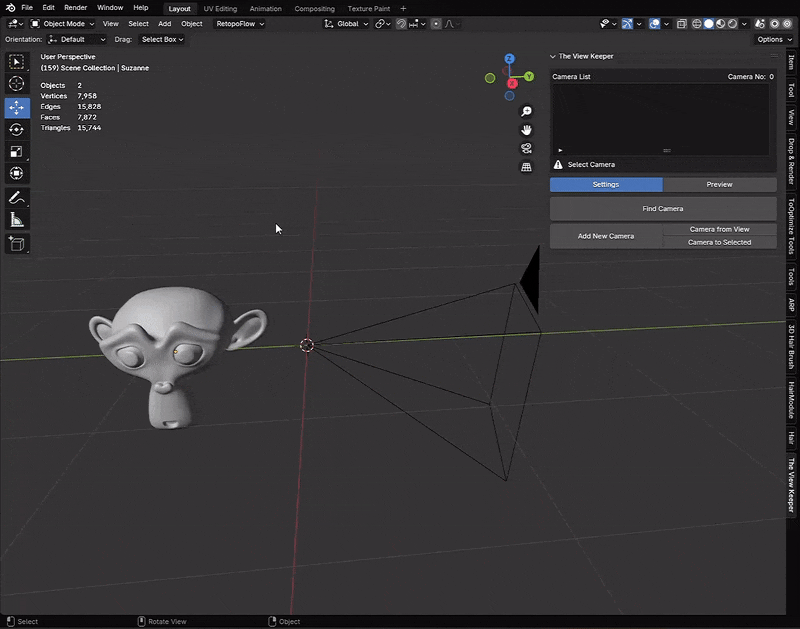Toggle X-ray mode
Screen dimensions: 800x629
(682, 24)
